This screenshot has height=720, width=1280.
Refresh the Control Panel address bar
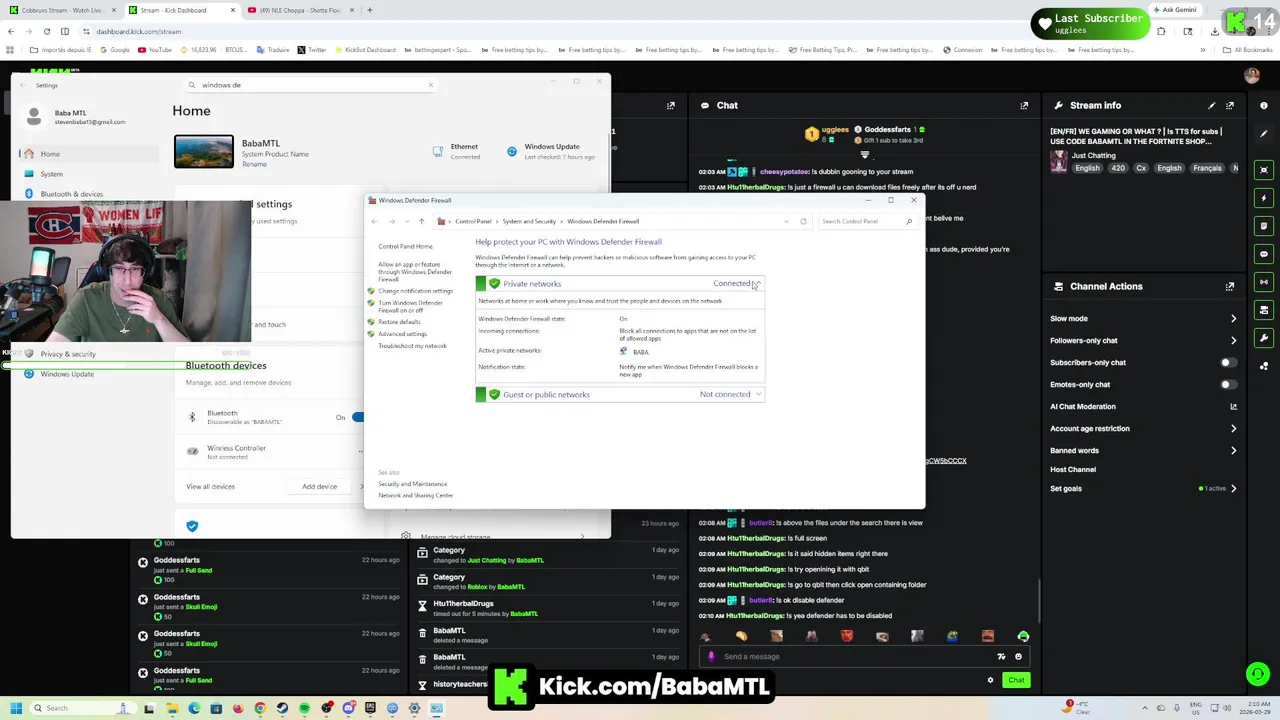803,221
